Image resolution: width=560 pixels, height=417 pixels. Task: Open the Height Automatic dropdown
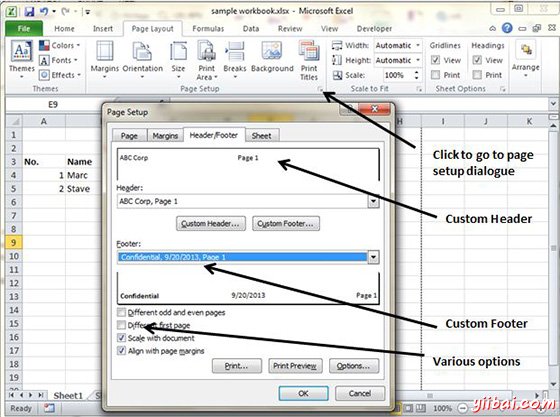(x=418, y=60)
